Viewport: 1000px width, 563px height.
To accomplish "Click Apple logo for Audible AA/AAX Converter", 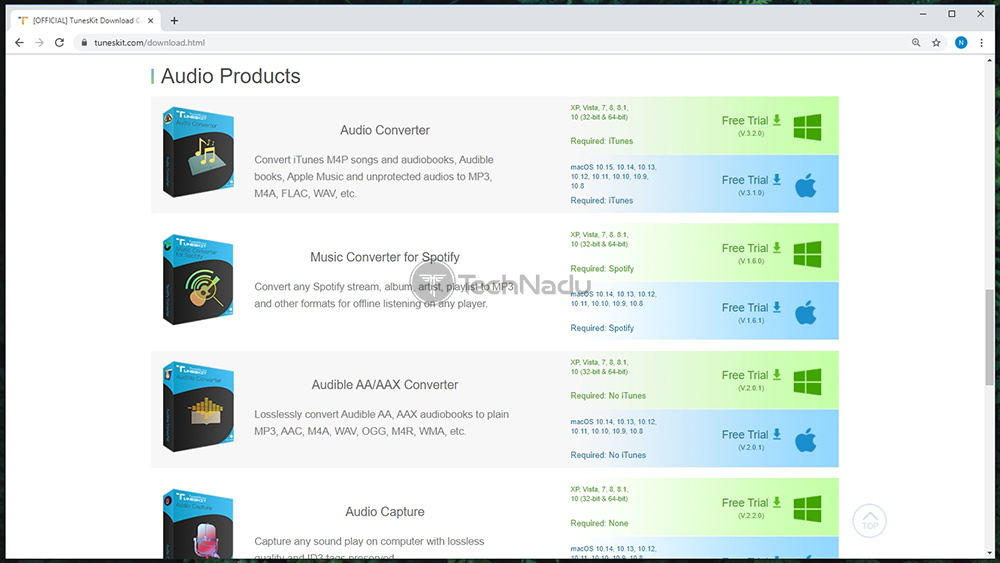I will coord(805,440).
